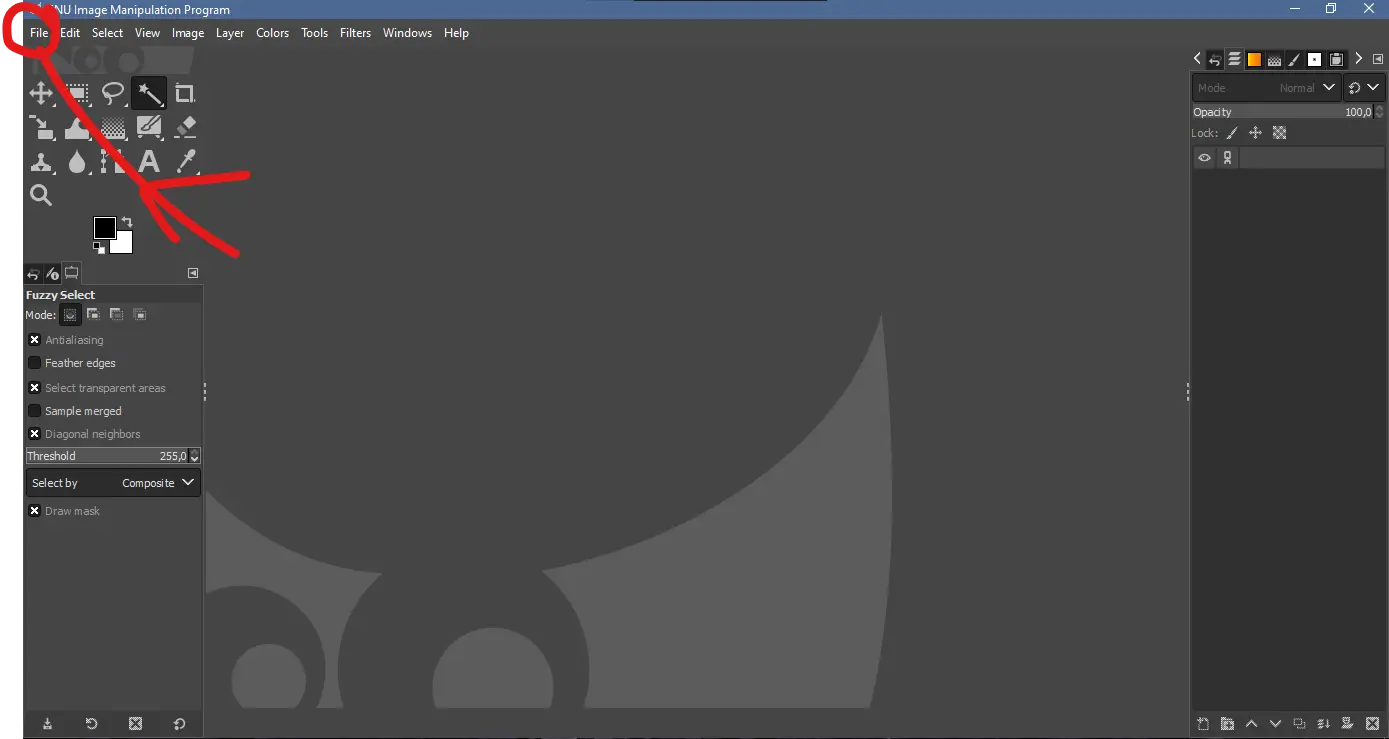Select the Paintbrush tool

coord(149,127)
